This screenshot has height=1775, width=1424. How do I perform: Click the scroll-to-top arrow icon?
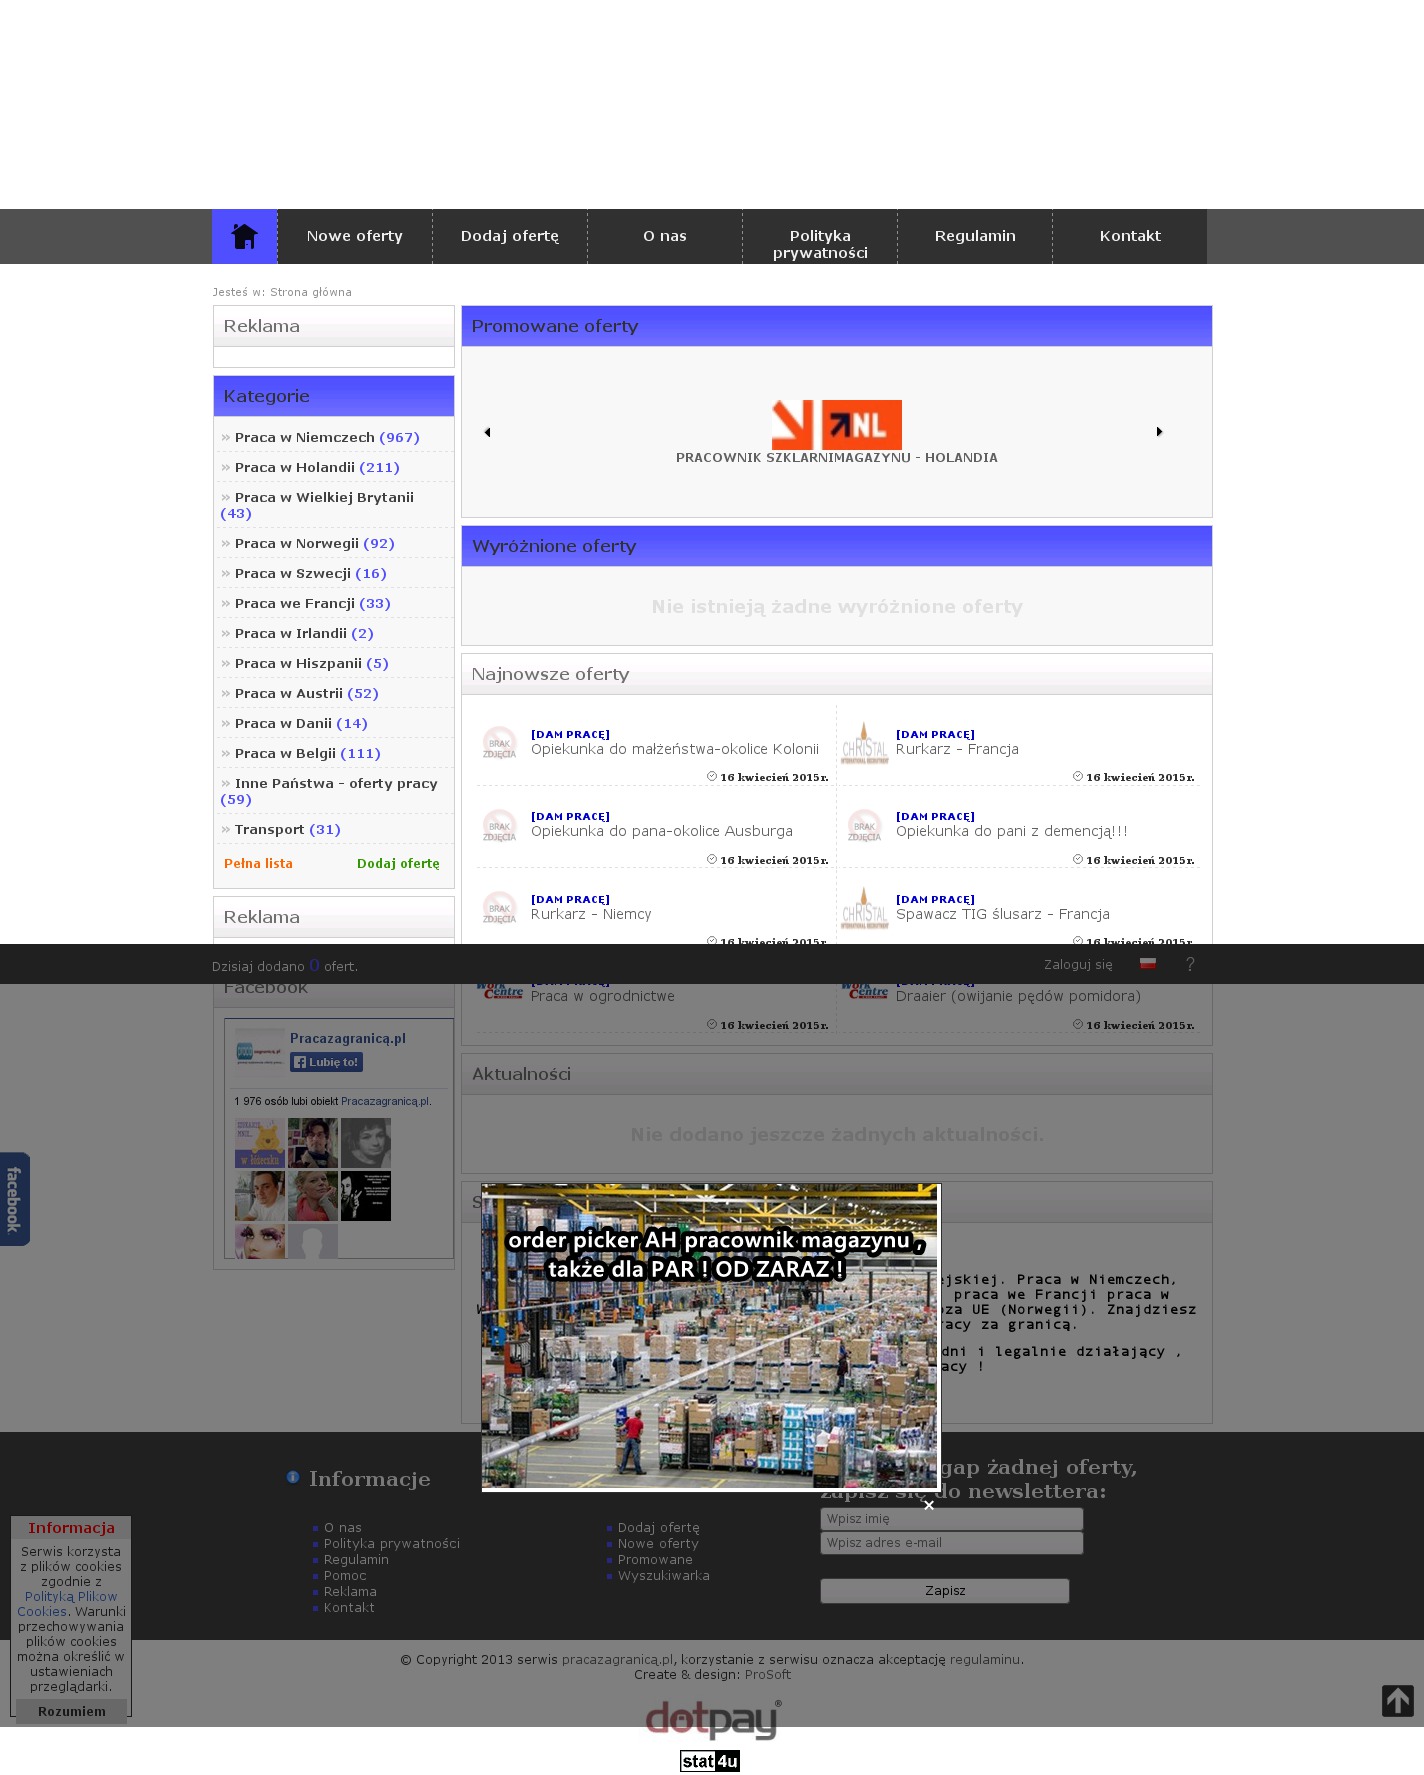tap(1397, 1700)
